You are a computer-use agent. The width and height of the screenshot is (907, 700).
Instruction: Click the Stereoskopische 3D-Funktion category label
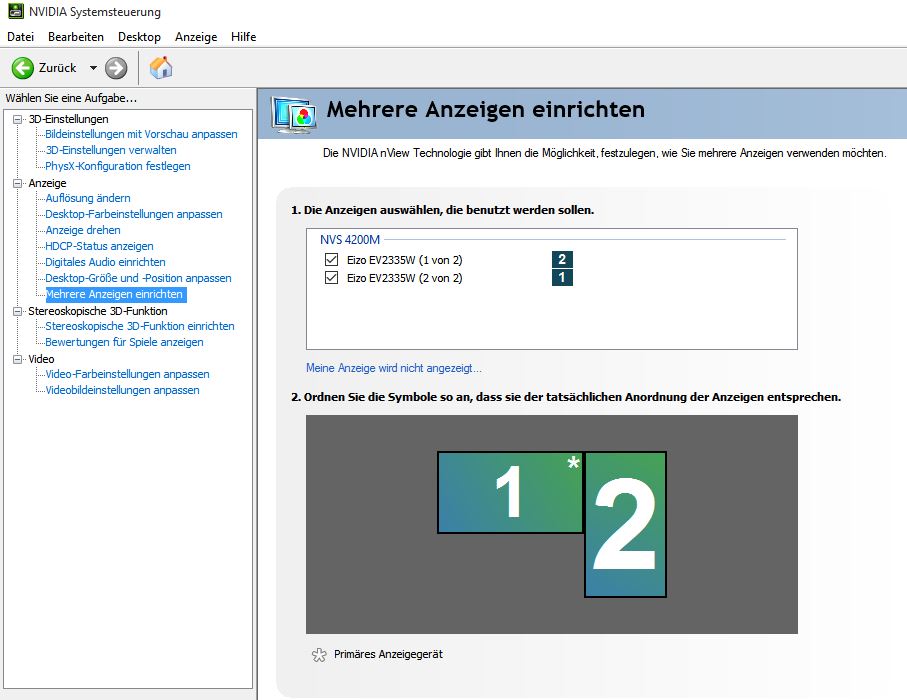pyautogui.click(x=98, y=311)
